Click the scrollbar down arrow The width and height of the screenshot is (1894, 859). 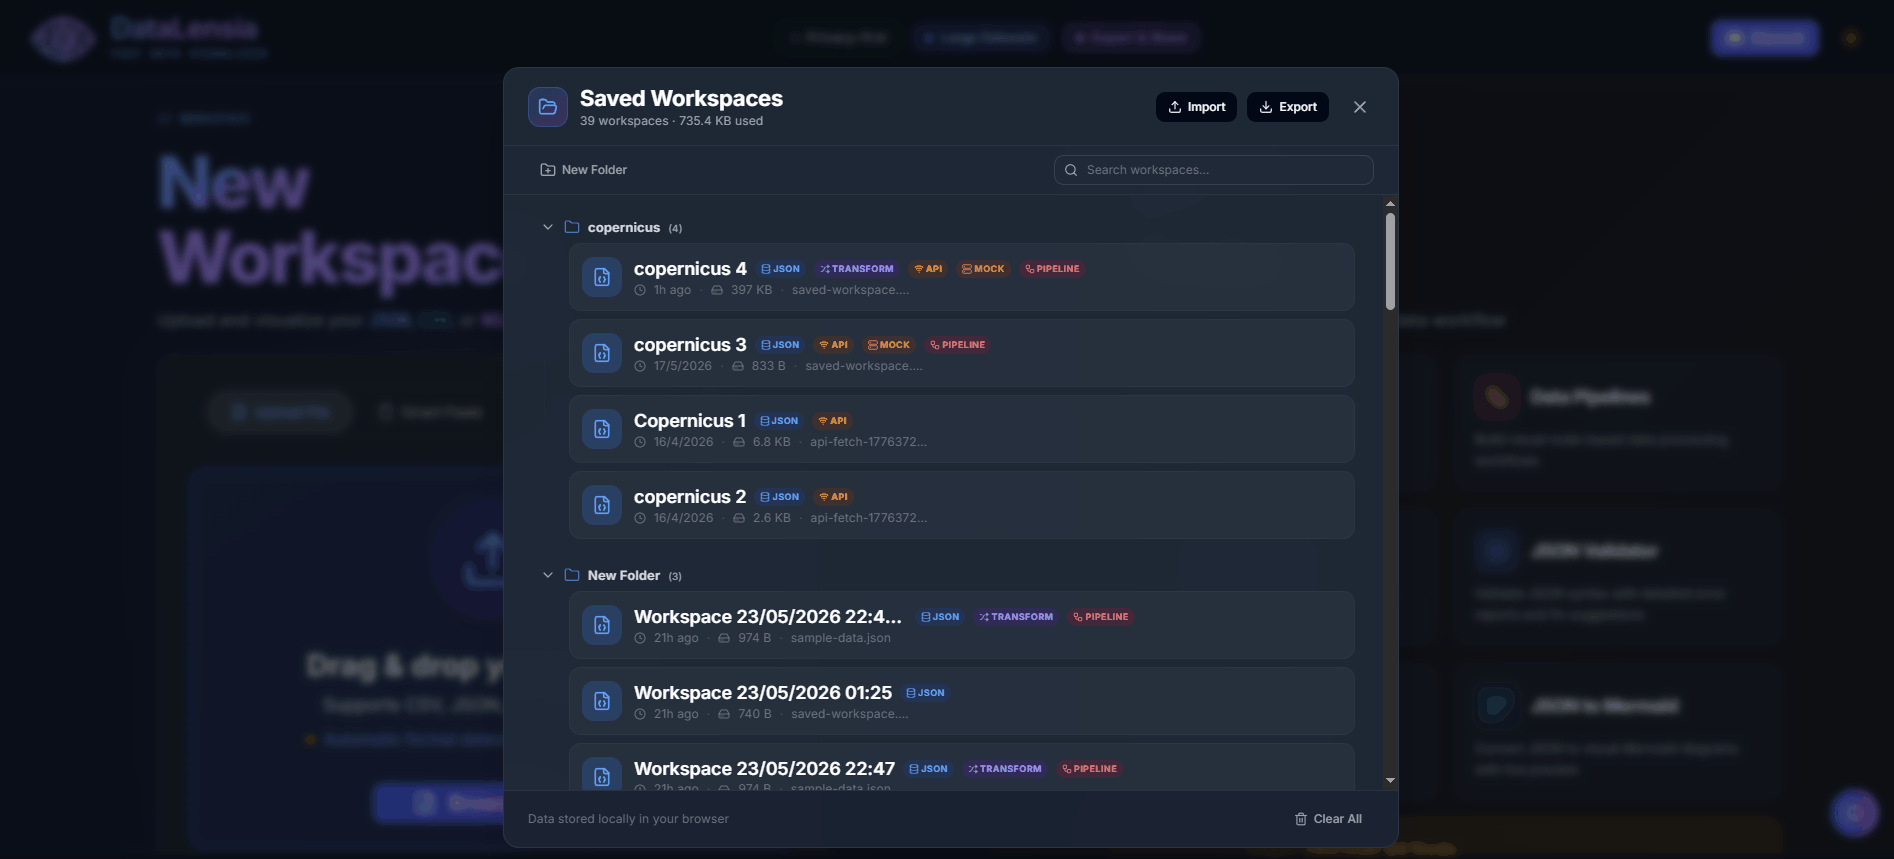pyautogui.click(x=1390, y=780)
